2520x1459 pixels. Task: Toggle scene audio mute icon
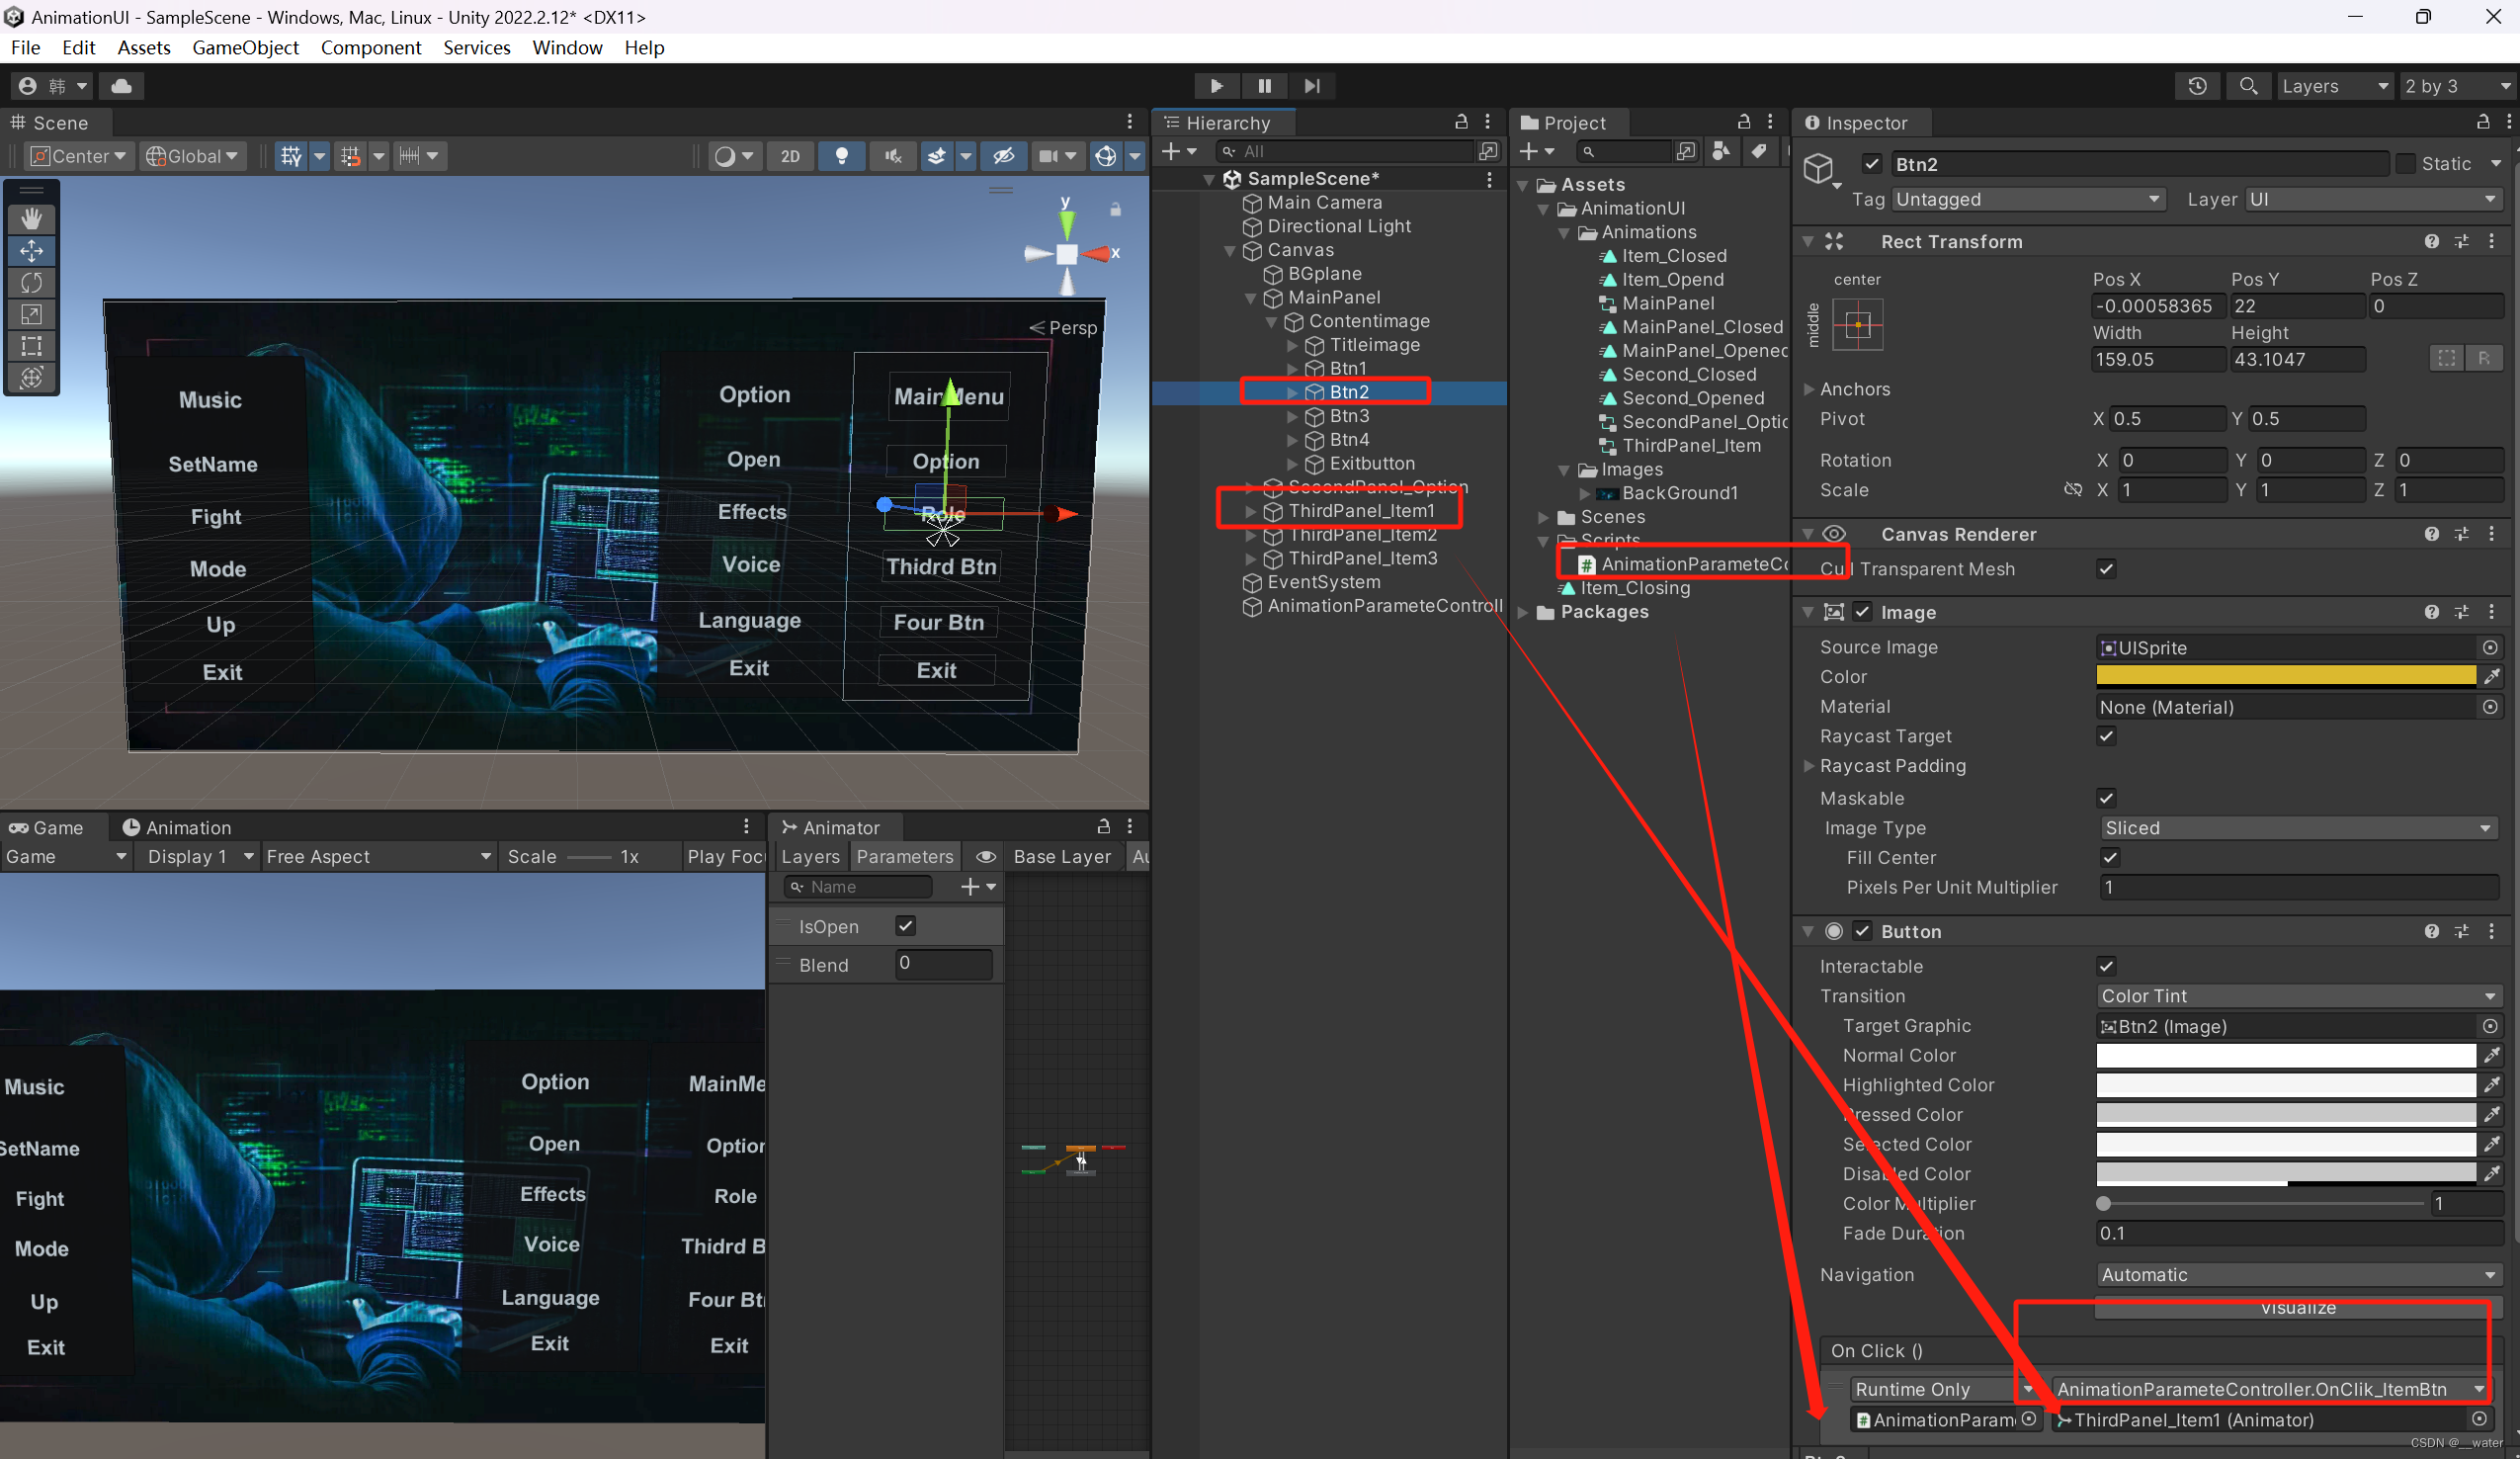click(x=892, y=156)
